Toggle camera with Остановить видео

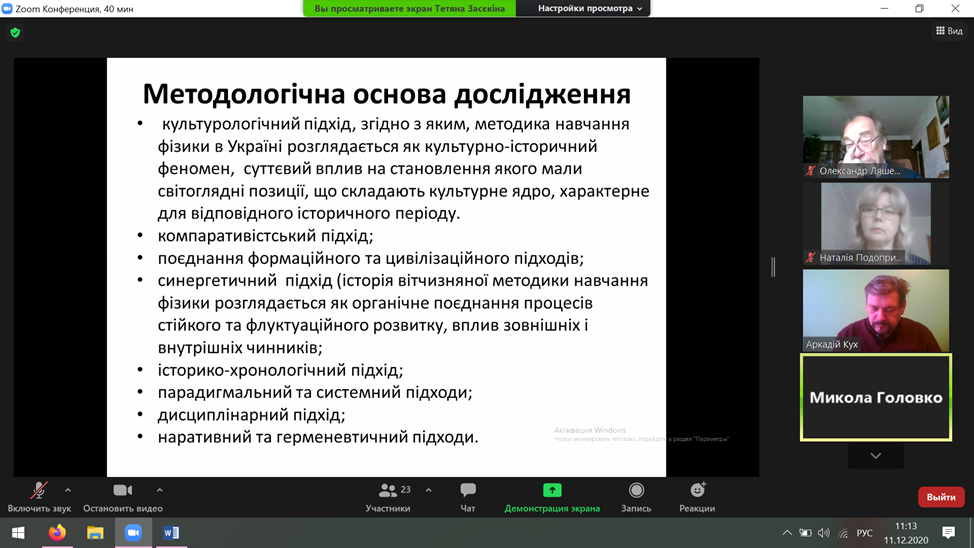[x=123, y=491]
